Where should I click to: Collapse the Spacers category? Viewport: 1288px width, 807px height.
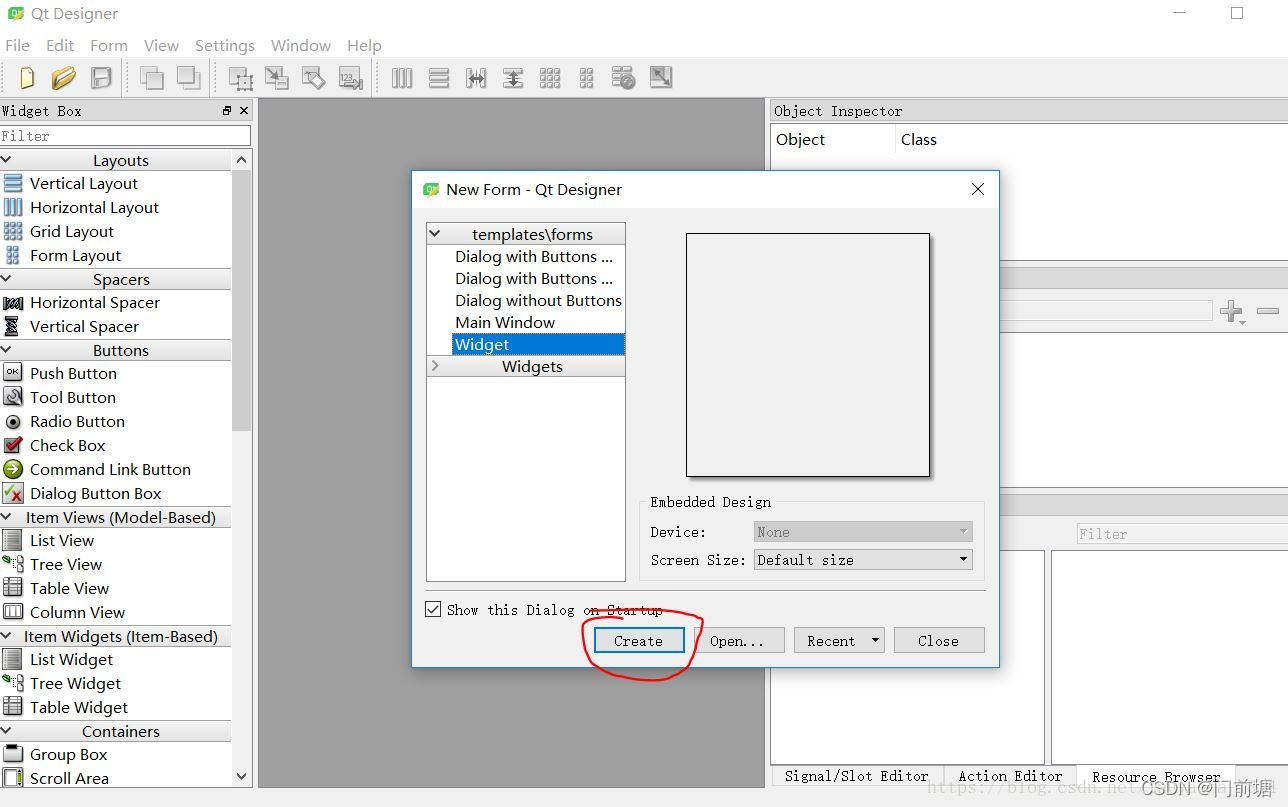pyautogui.click(x=6, y=279)
